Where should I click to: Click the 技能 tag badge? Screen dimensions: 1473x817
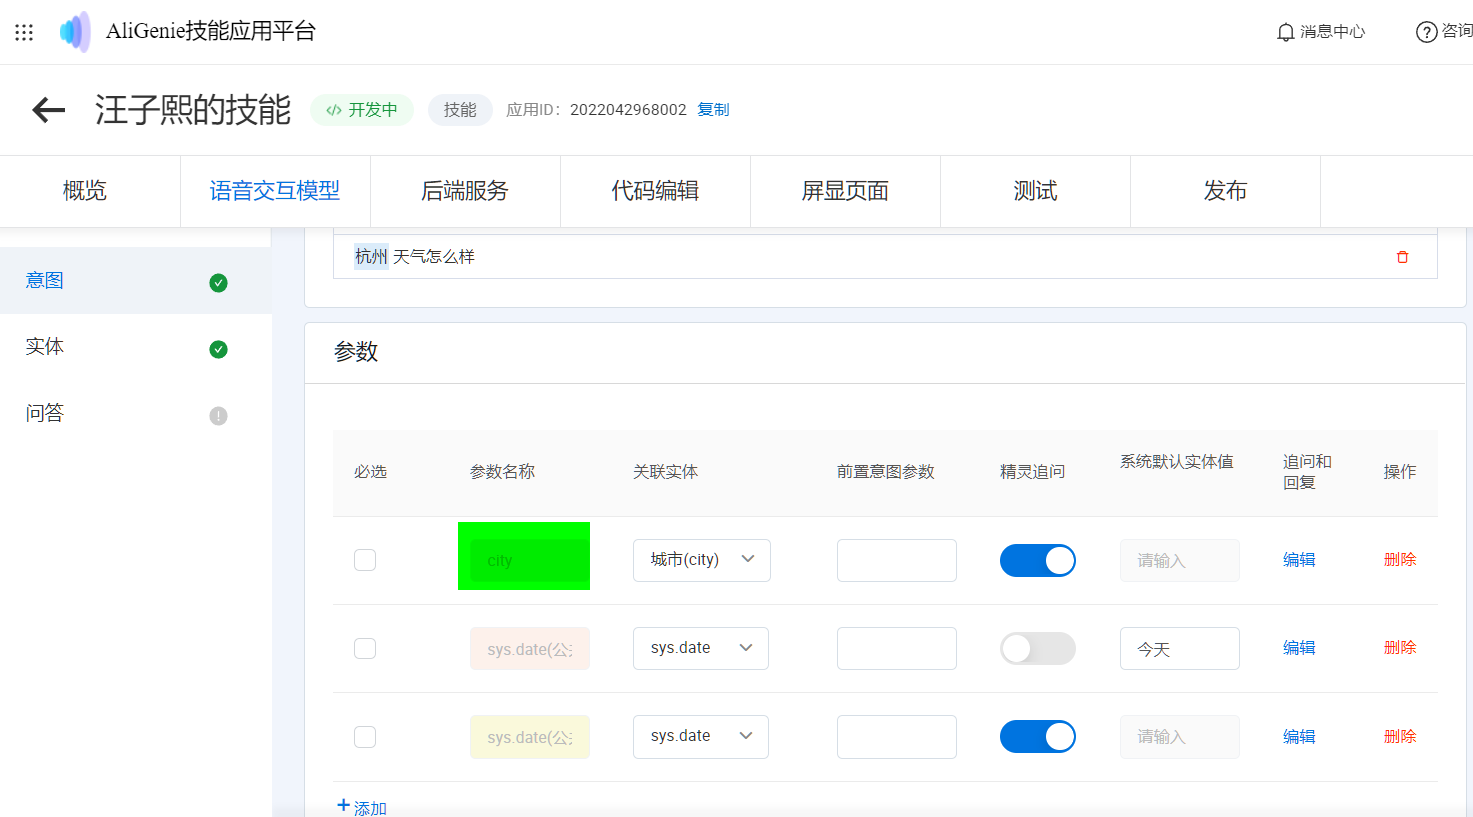coord(460,110)
